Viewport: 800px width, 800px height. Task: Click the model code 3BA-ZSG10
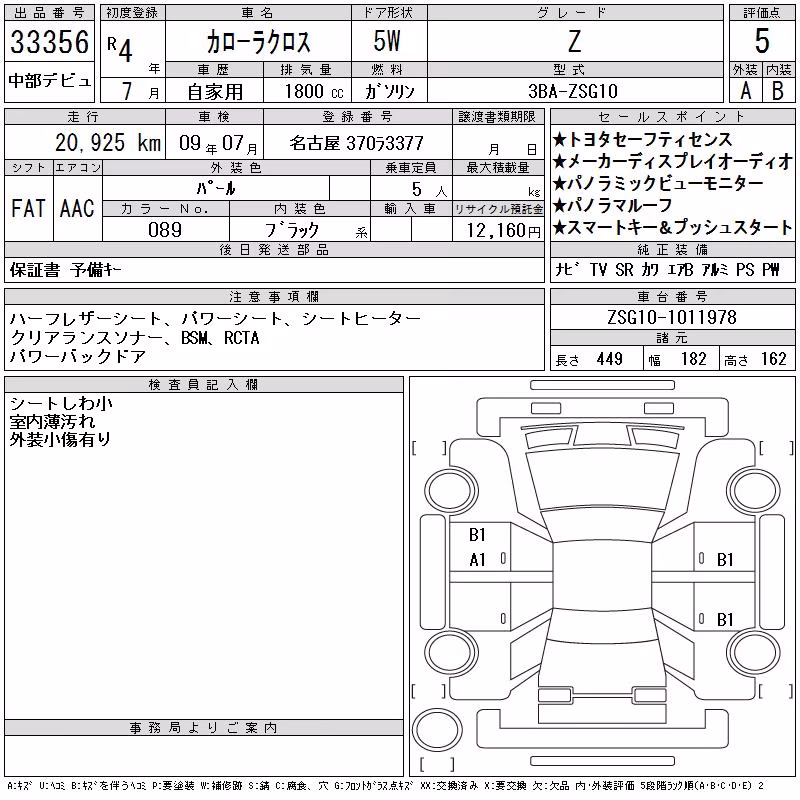(573, 91)
